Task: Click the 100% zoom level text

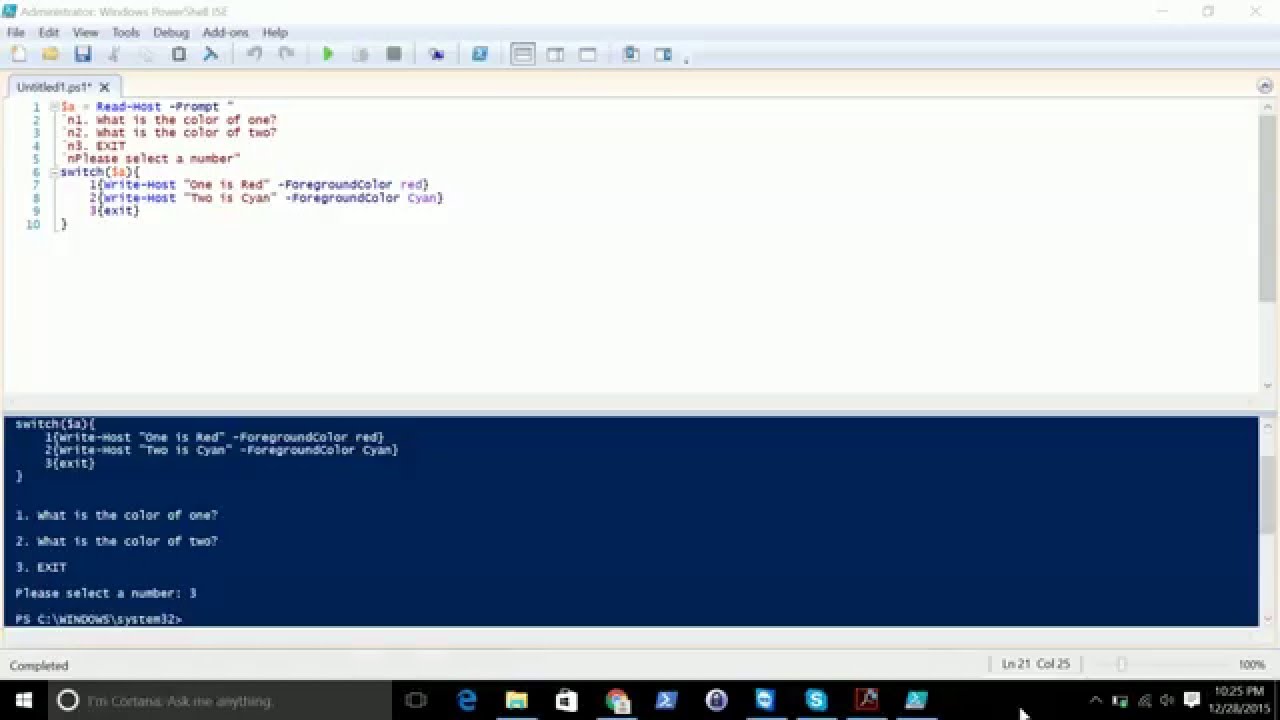Action: pos(1252,665)
